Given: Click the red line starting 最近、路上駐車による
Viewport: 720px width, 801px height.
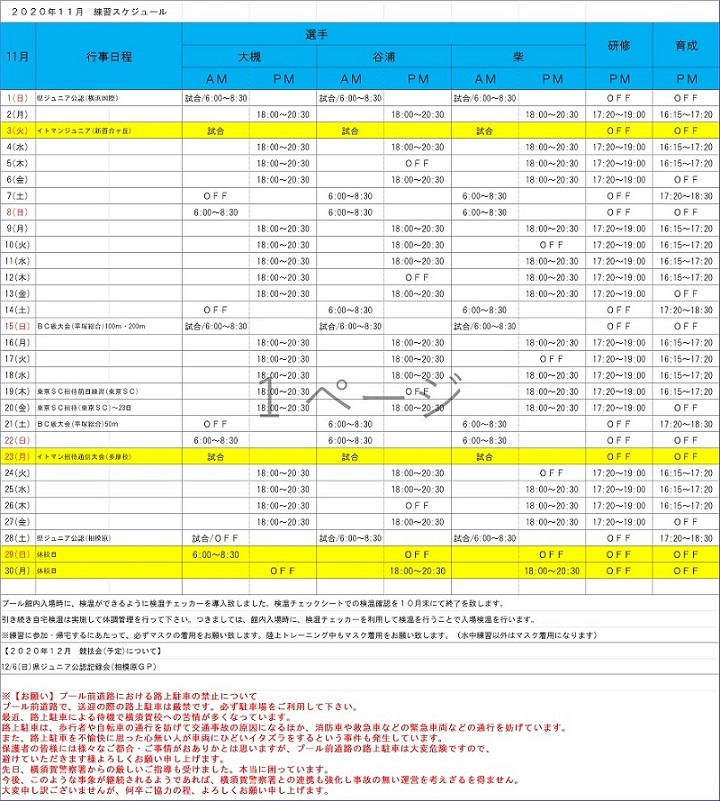Looking at the screenshot, I should point(146,717).
